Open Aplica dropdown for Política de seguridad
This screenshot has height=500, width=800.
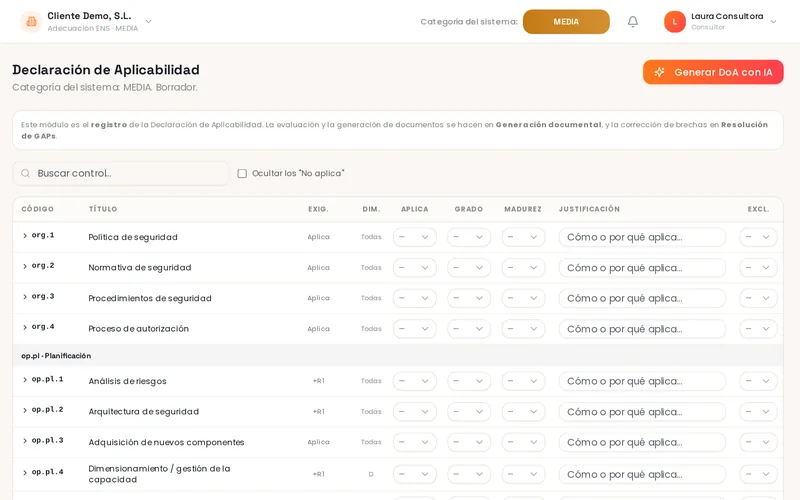415,237
